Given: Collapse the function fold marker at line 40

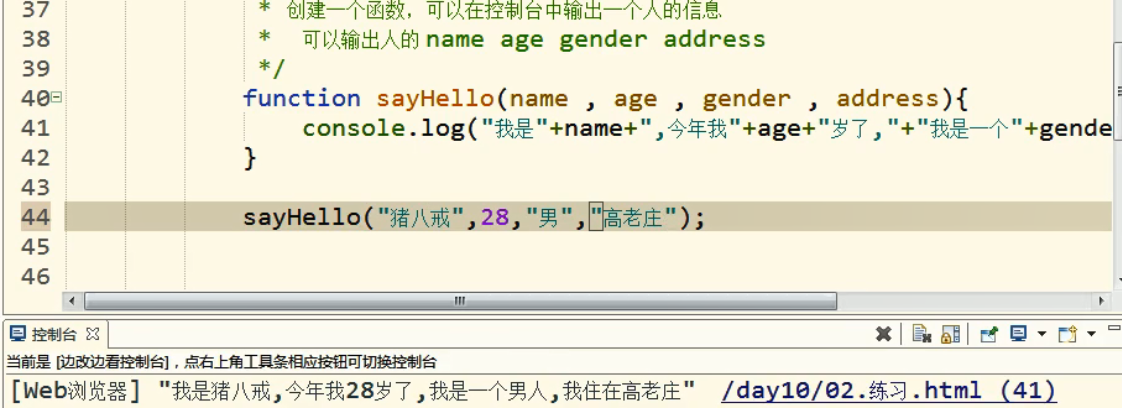Looking at the screenshot, I should (x=57, y=97).
